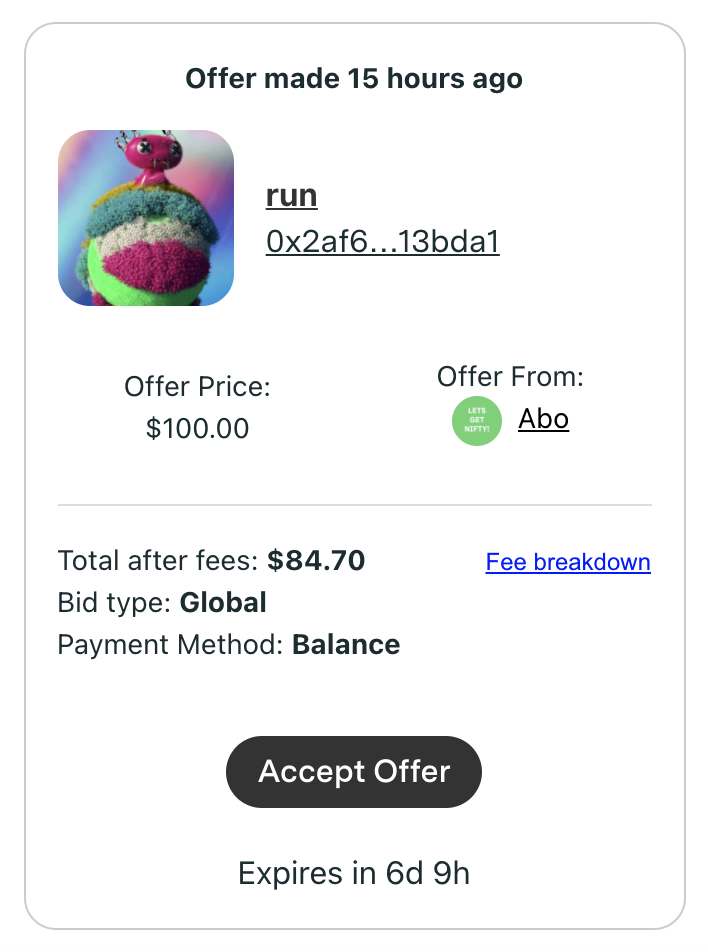Click the bold 'Global' bid type value
This screenshot has width=708, height=952.
[x=223, y=603]
